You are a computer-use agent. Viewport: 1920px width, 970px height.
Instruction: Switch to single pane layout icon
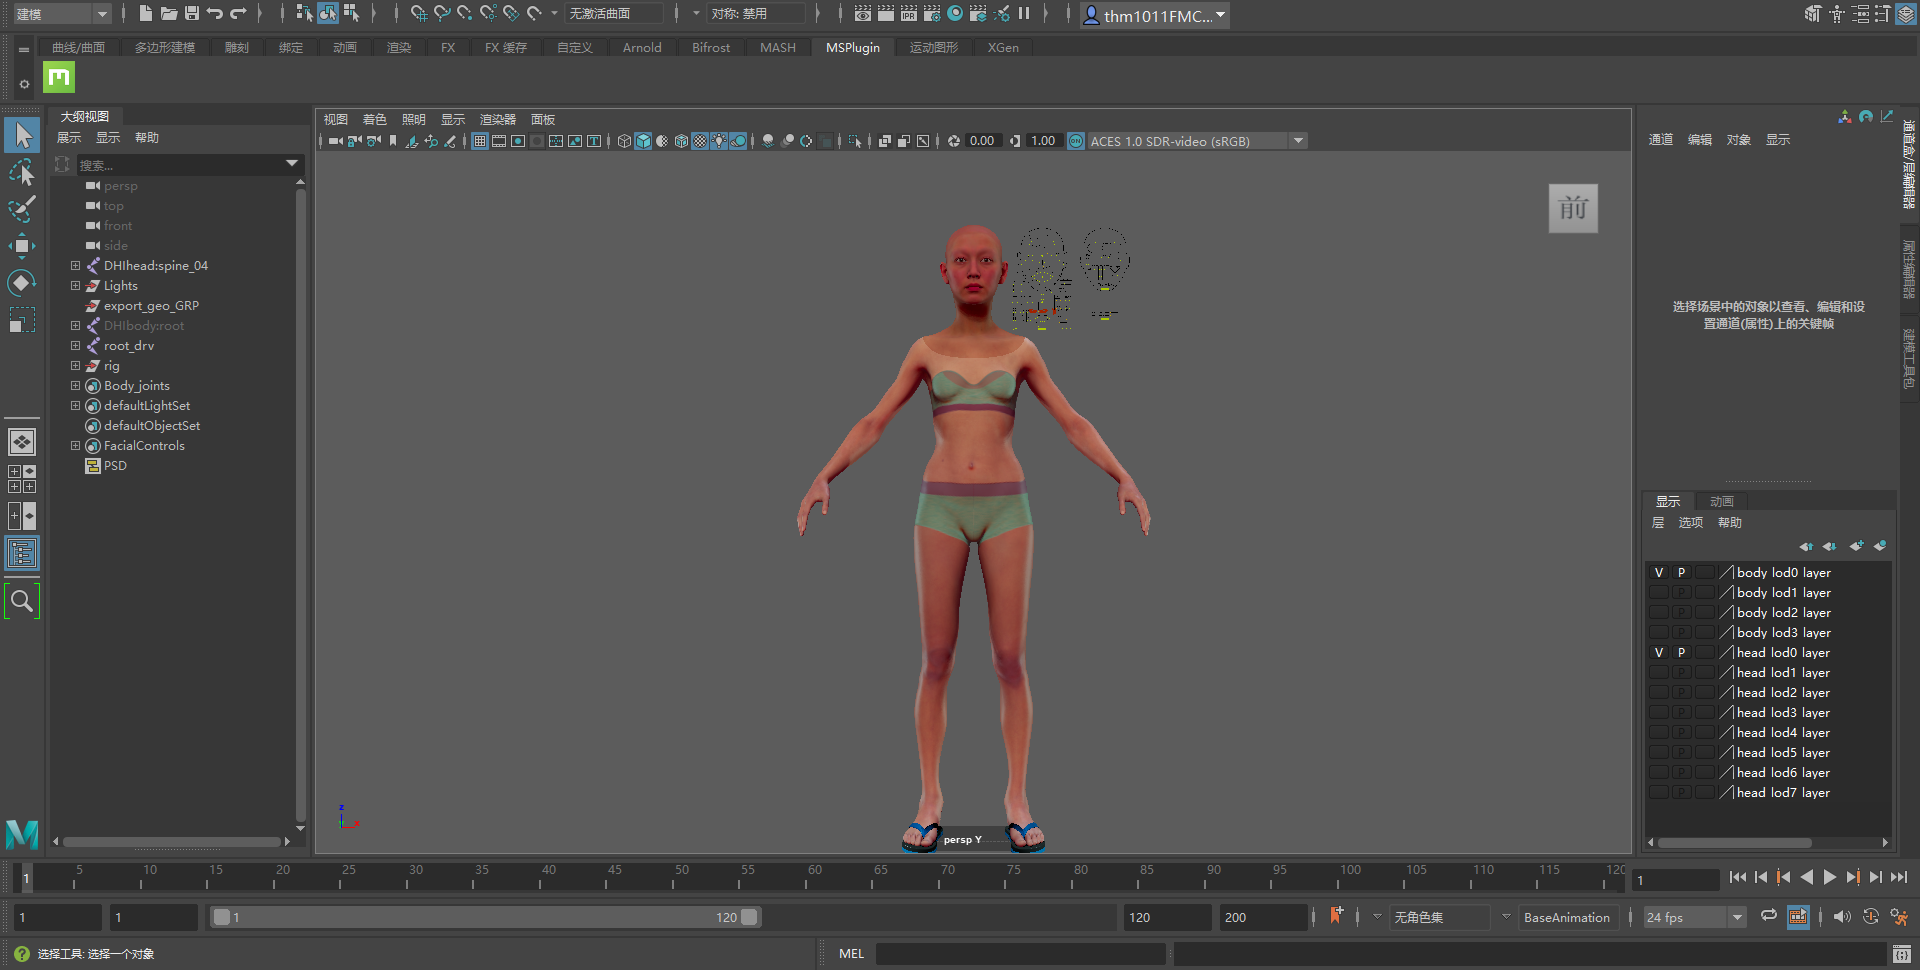pyautogui.click(x=22, y=441)
